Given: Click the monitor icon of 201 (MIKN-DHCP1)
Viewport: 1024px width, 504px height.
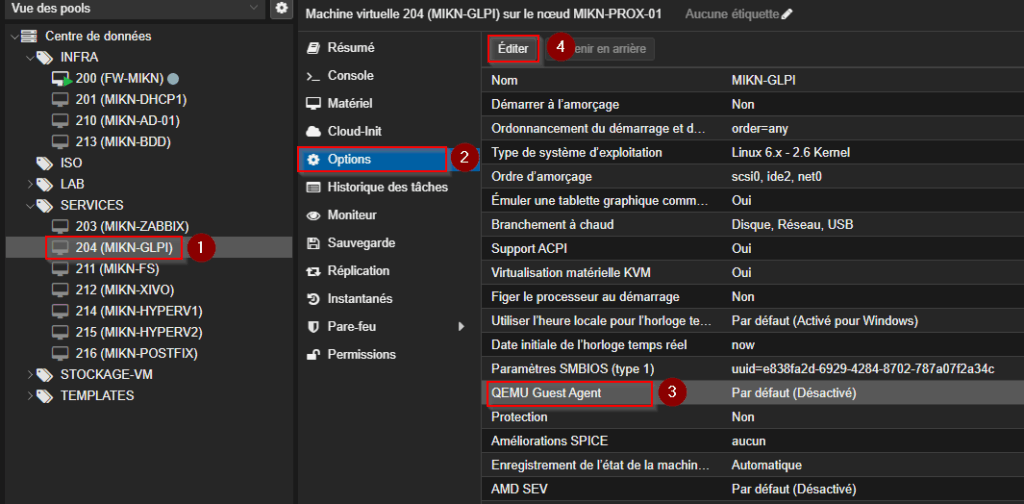Looking at the screenshot, I should (60, 100).
